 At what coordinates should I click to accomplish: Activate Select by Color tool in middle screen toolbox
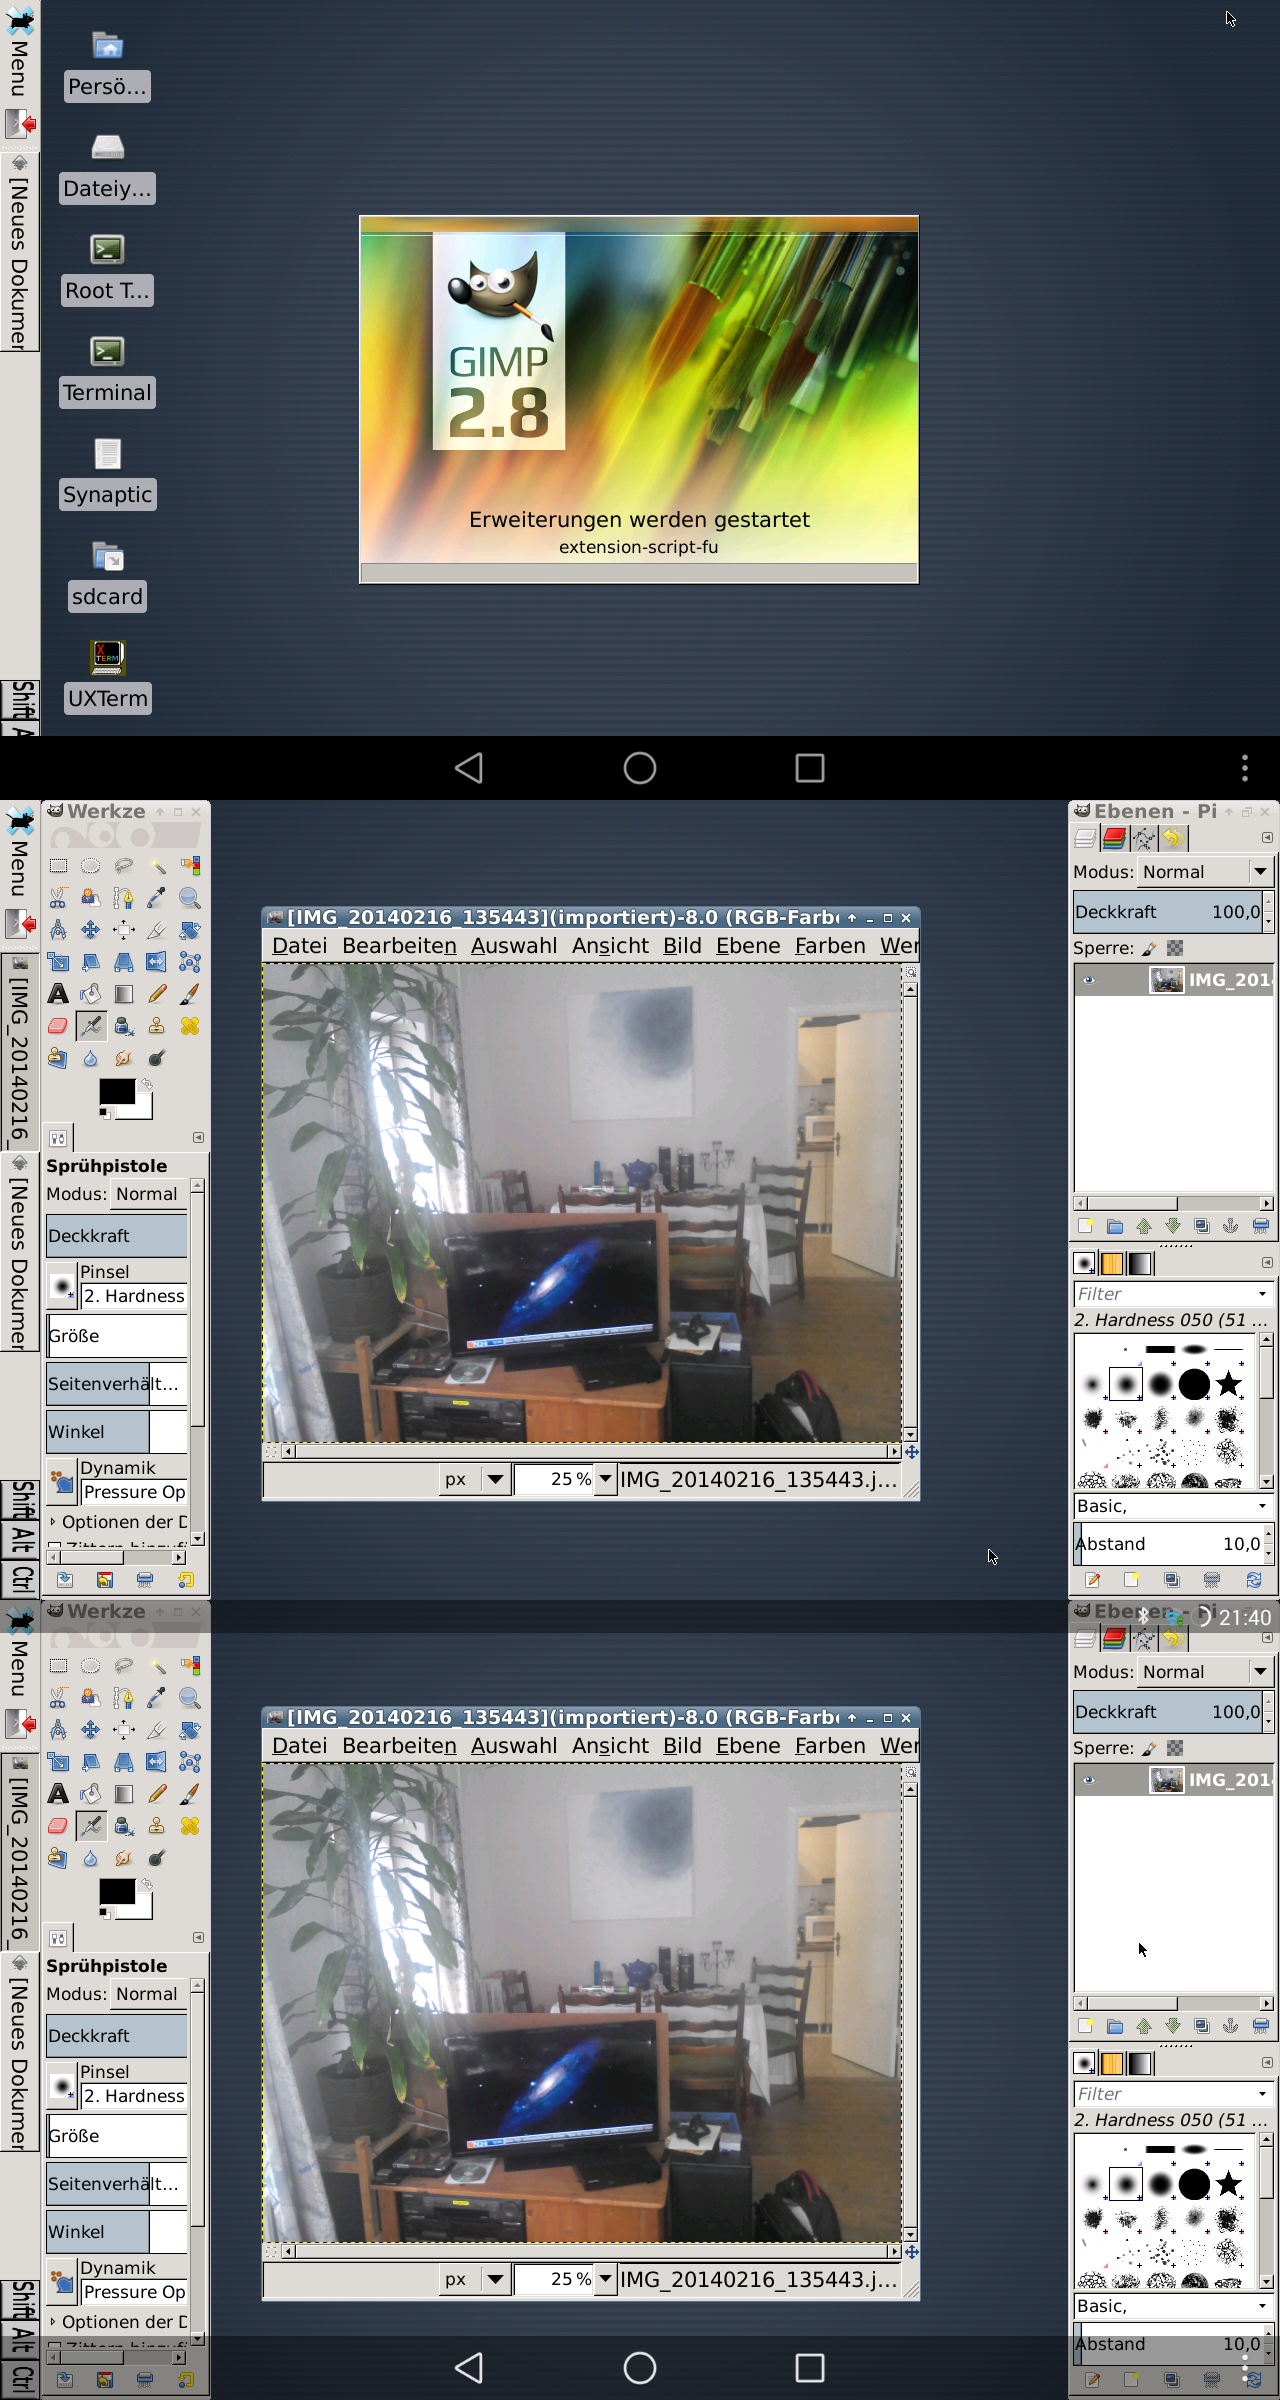pyautogui.click(x=190, y=866)
